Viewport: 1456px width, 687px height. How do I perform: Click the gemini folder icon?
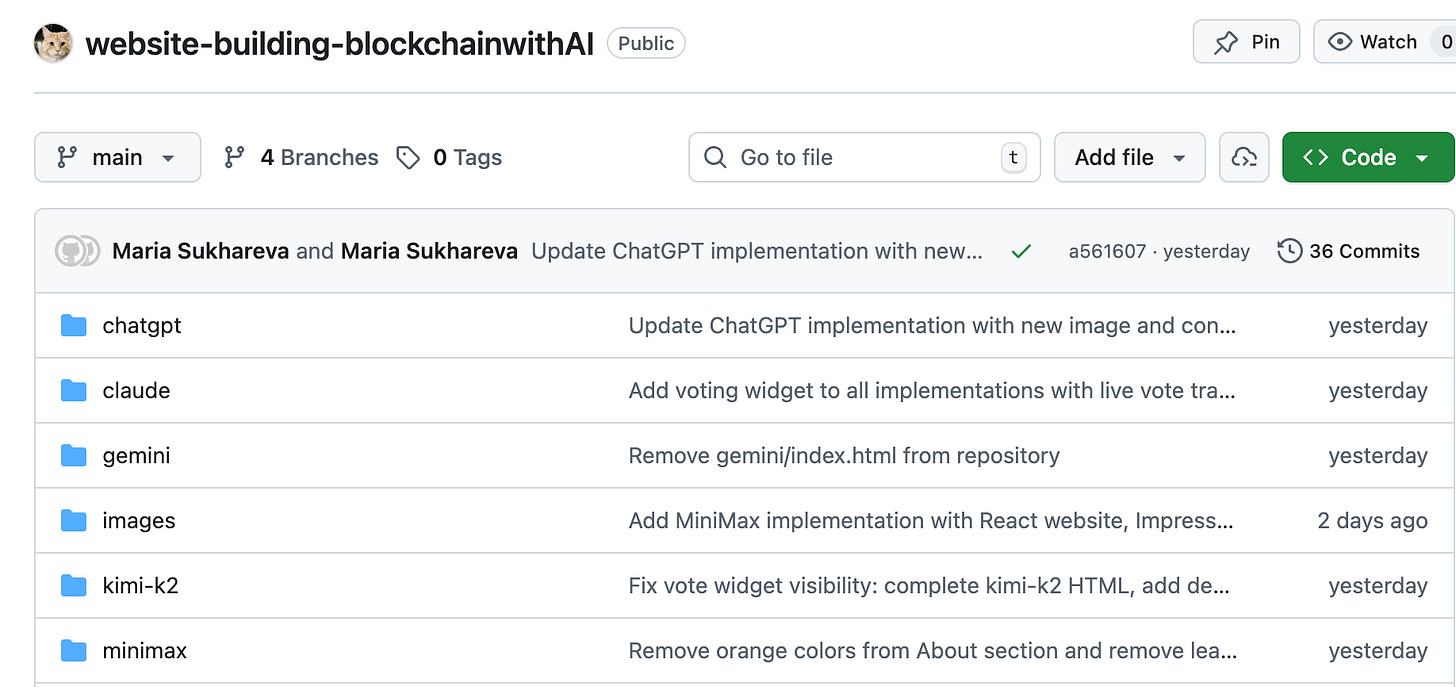pos(74,456)
